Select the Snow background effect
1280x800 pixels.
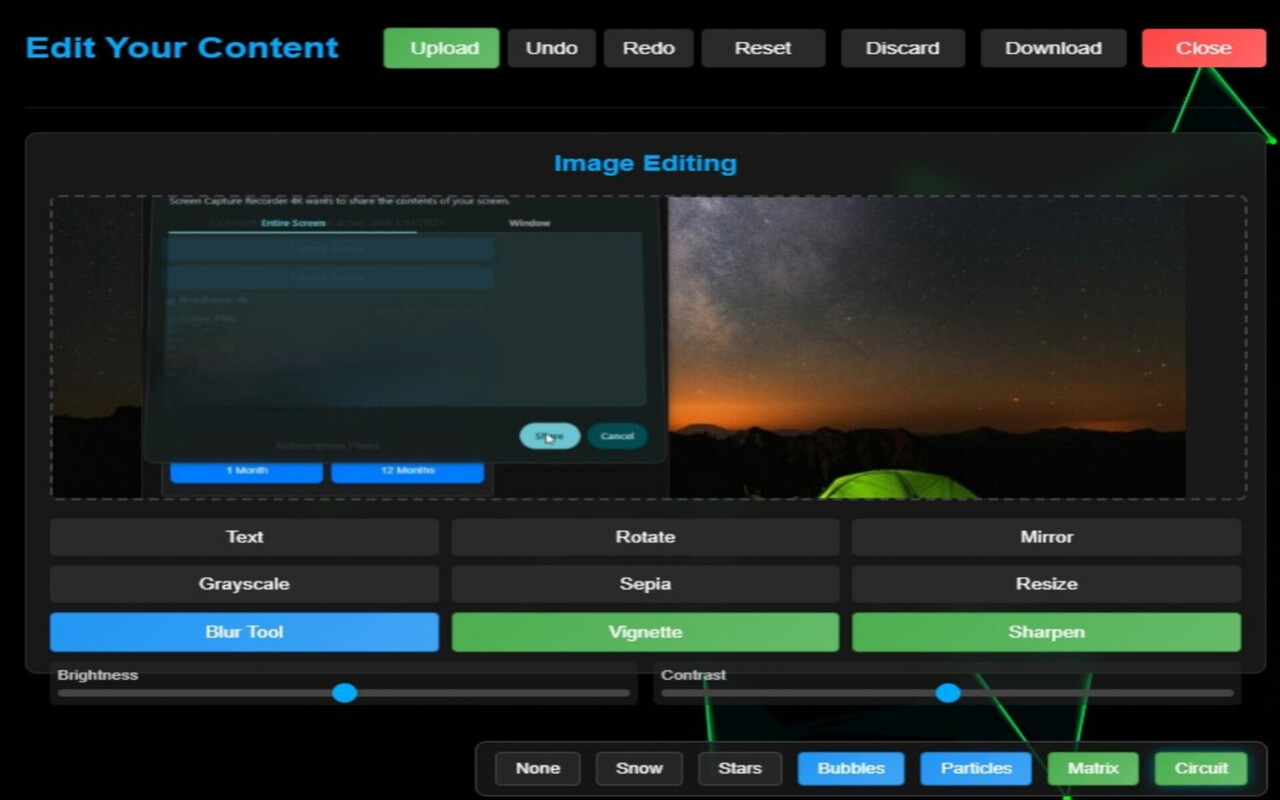click(x=639, y=768)
